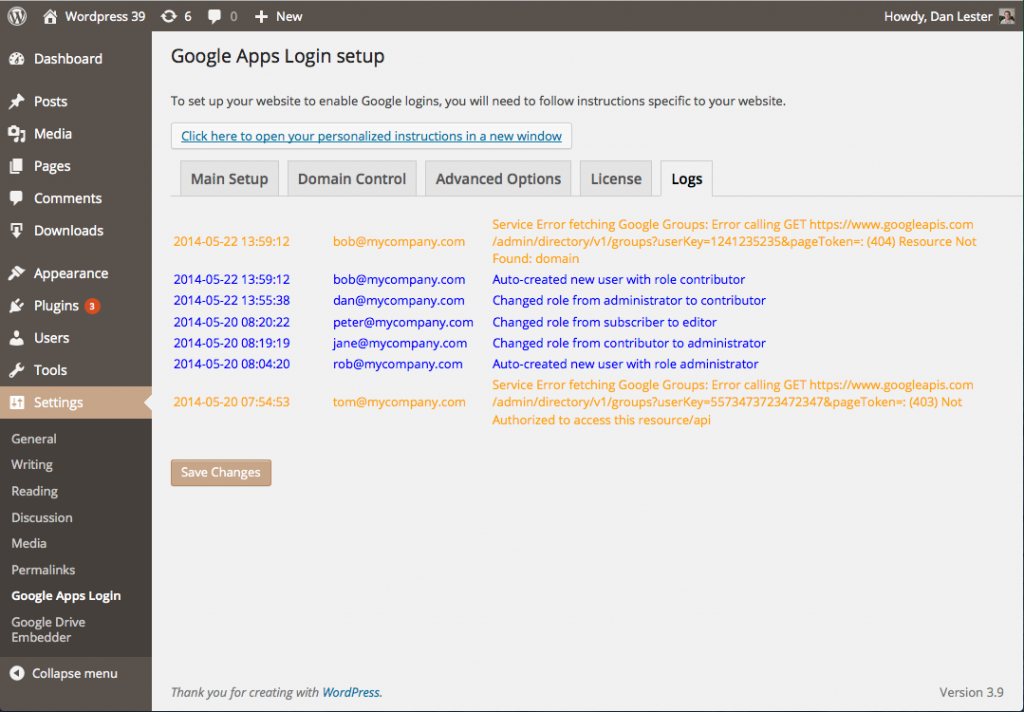Open Writing settings submenu
The height and width of the screenshot is (712, 1024).
tap(32, 465)
